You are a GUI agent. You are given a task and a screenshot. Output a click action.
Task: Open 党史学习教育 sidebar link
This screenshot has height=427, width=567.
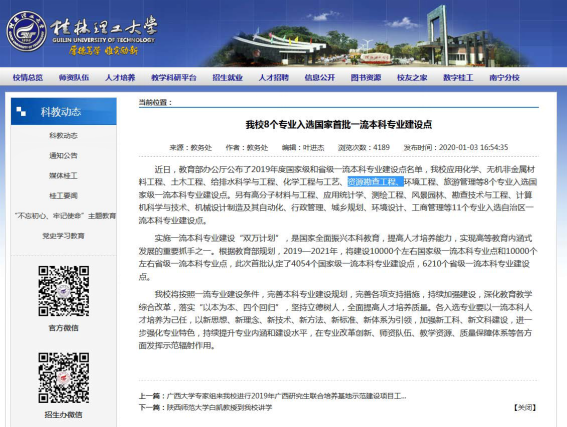[x=63, y=236]
